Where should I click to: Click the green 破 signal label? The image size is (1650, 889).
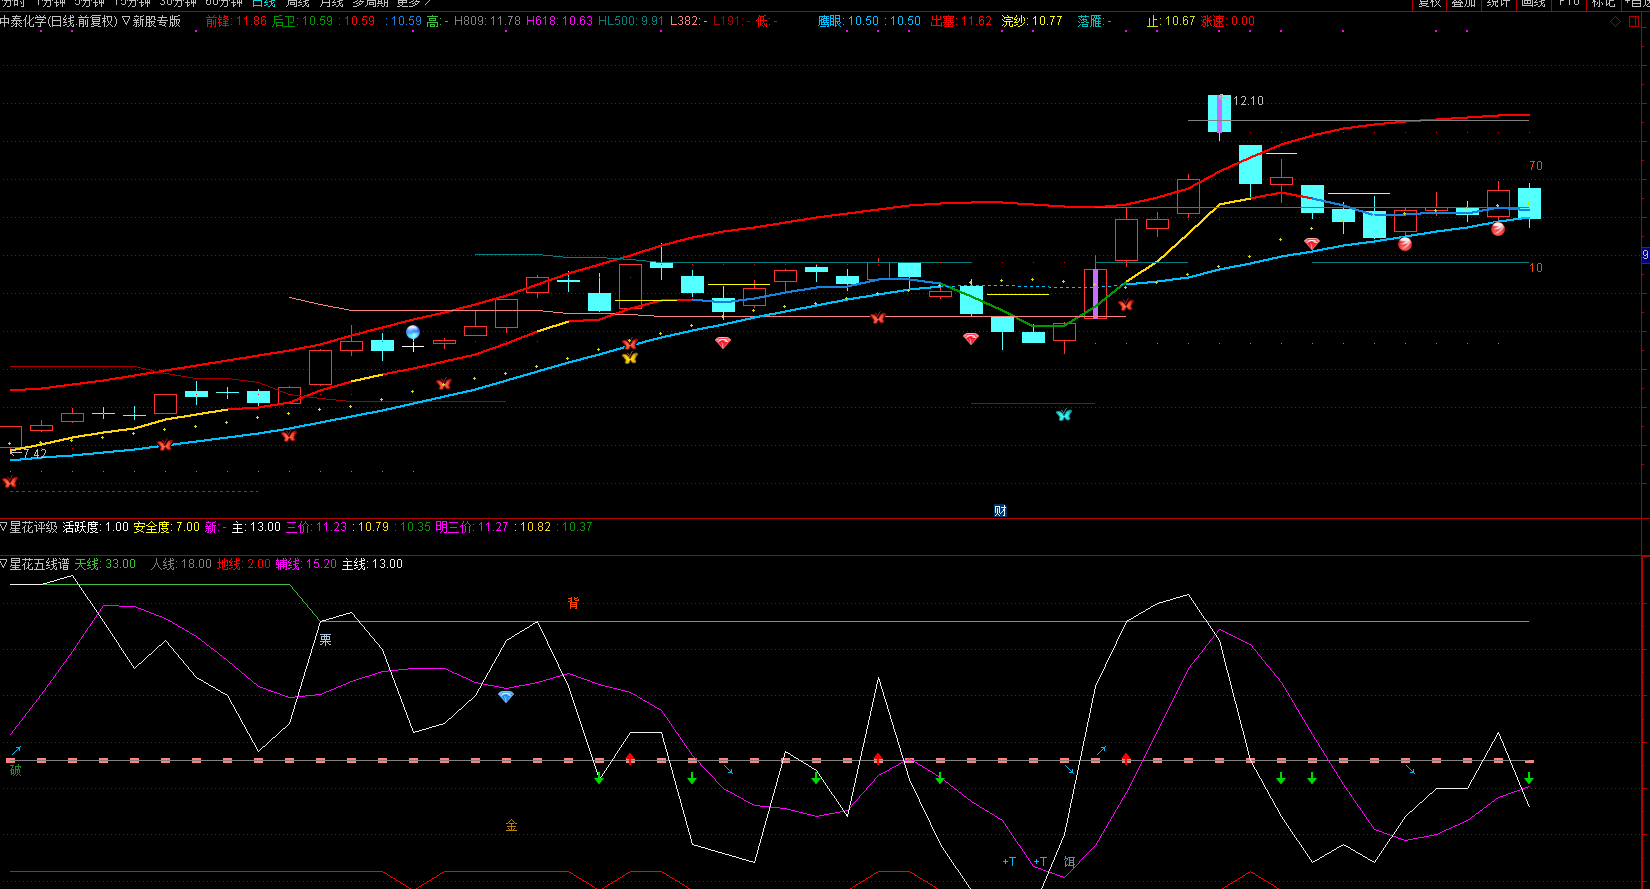(15, 770)
